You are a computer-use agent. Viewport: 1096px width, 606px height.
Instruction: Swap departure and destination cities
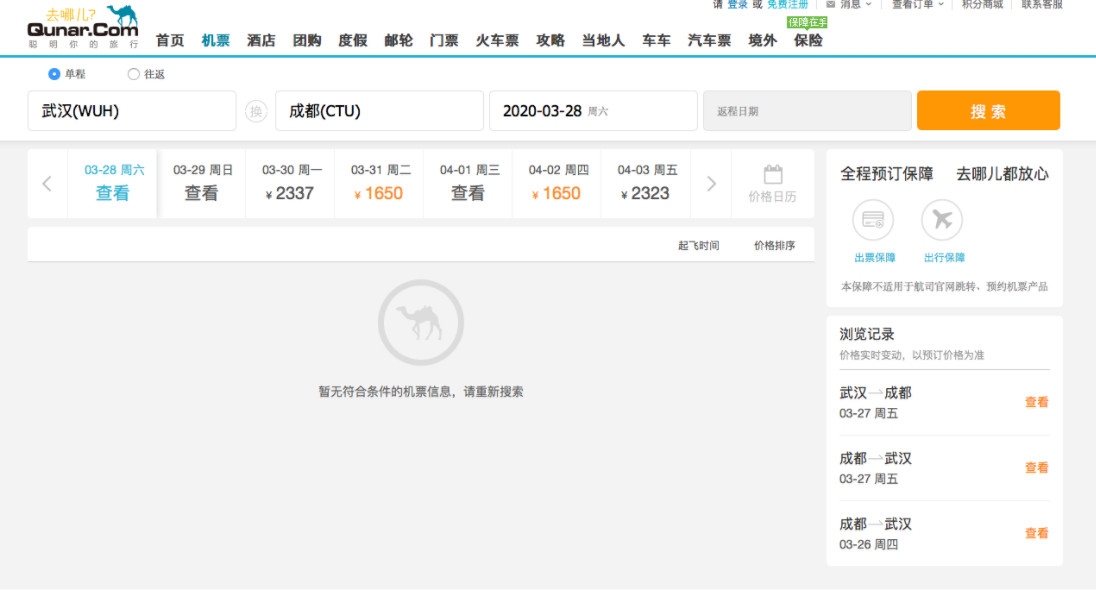[256, 111]
